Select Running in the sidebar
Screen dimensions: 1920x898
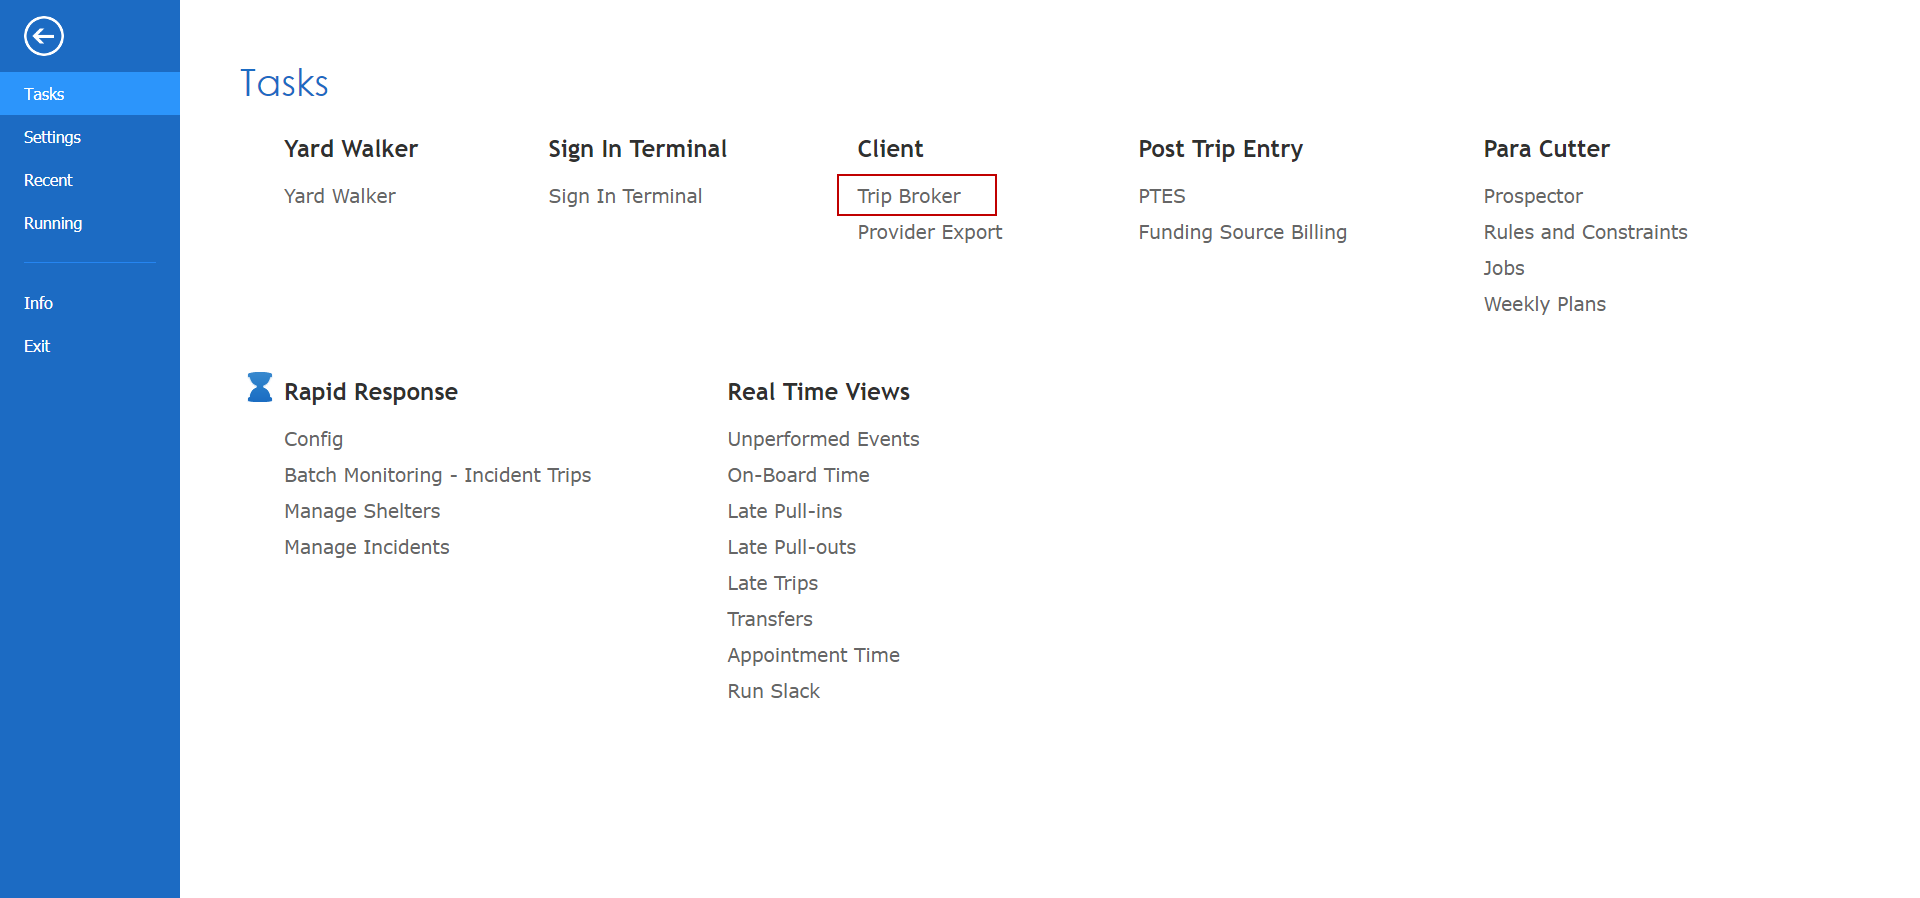tap(52, 223)
